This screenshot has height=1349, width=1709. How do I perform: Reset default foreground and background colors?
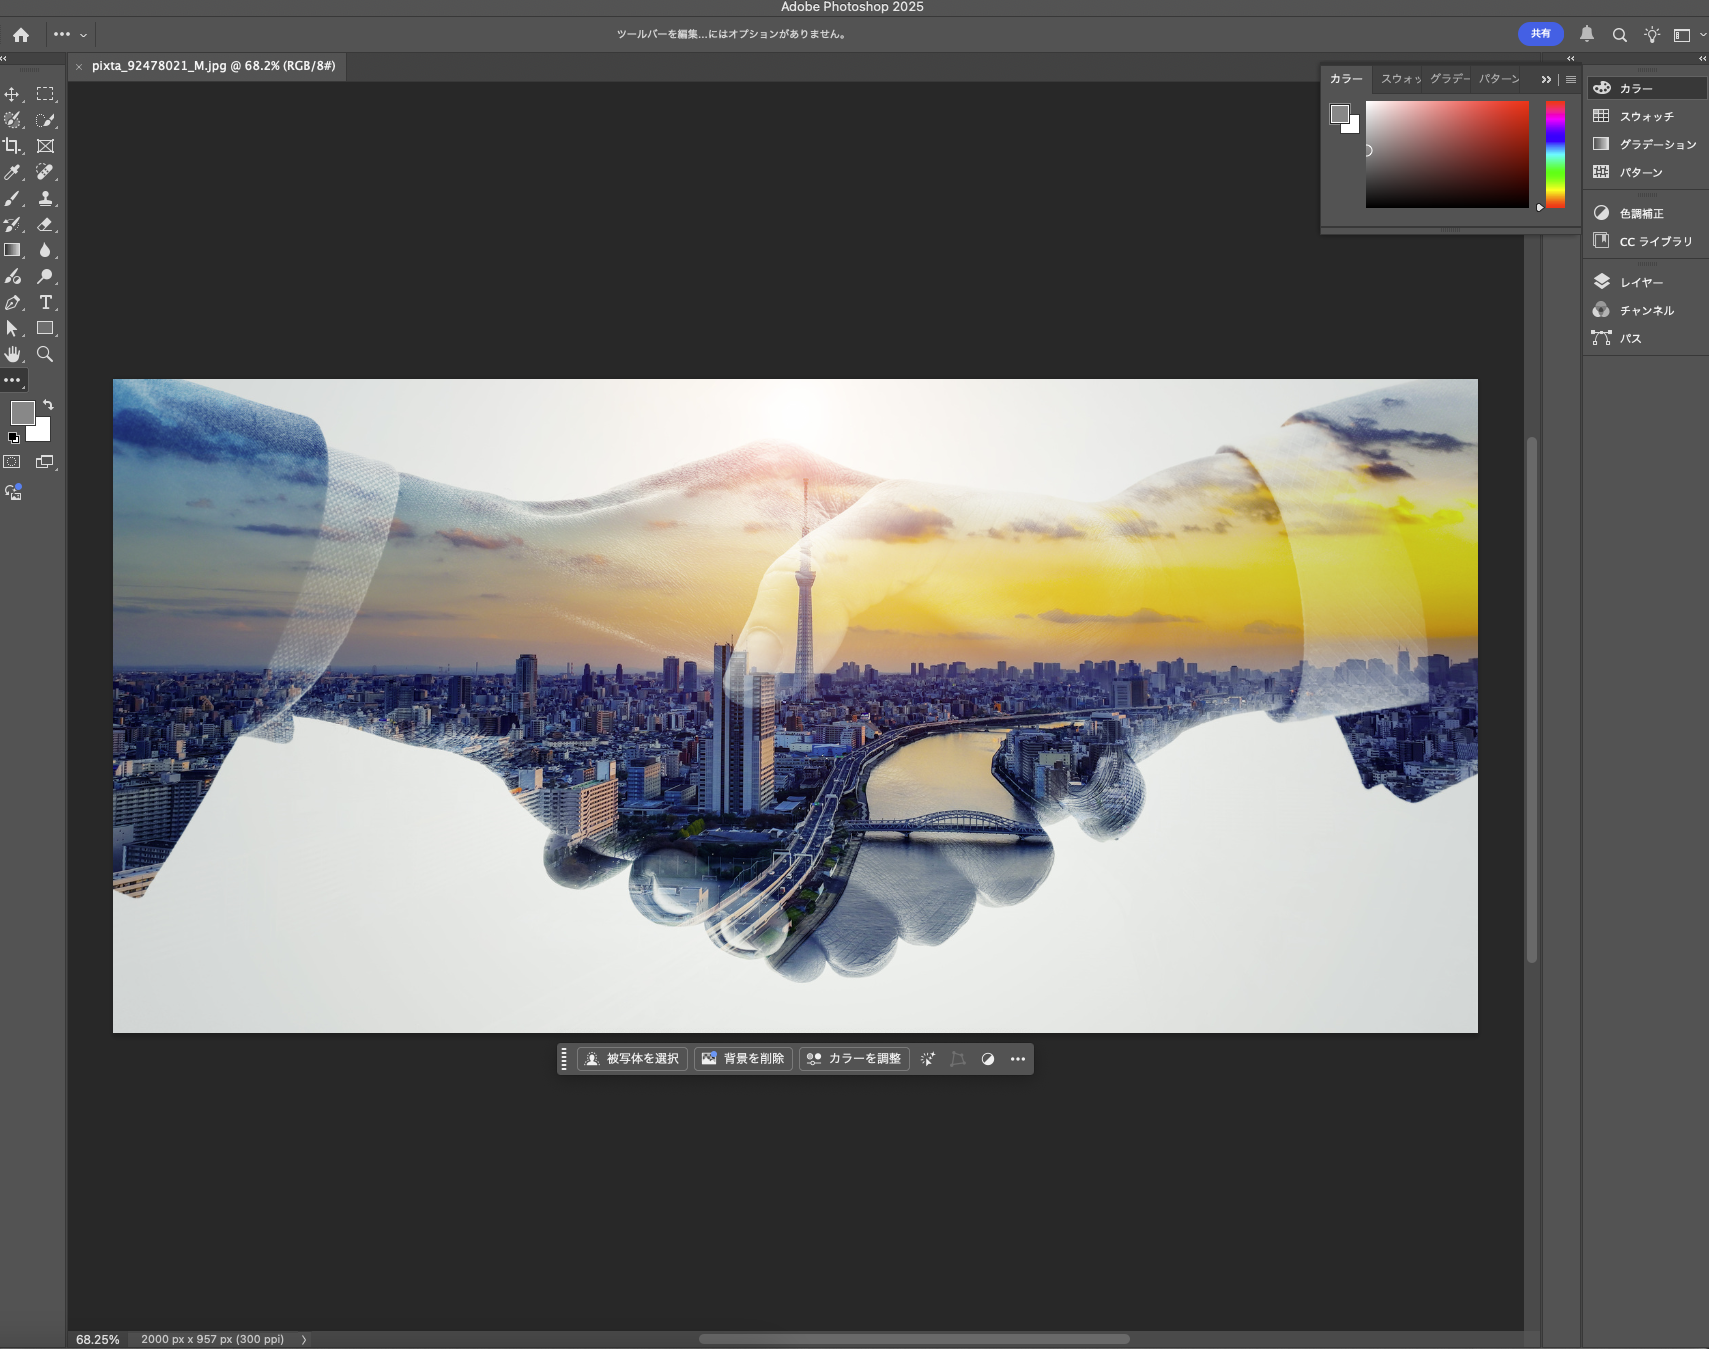coord(13,438)
